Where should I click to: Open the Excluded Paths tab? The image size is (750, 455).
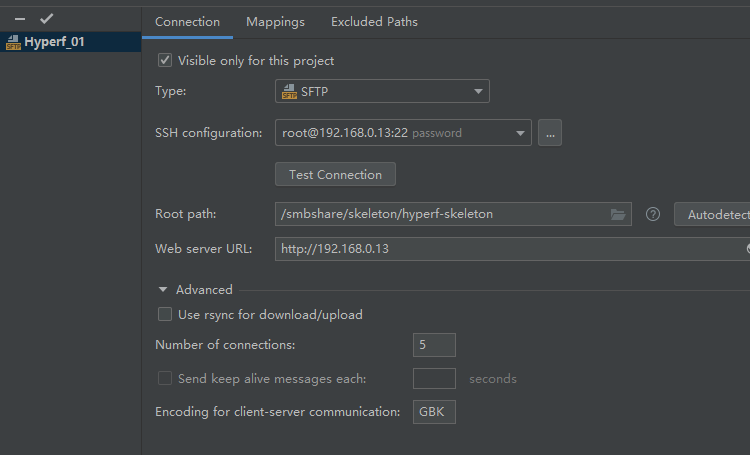[x=374, y=22]
